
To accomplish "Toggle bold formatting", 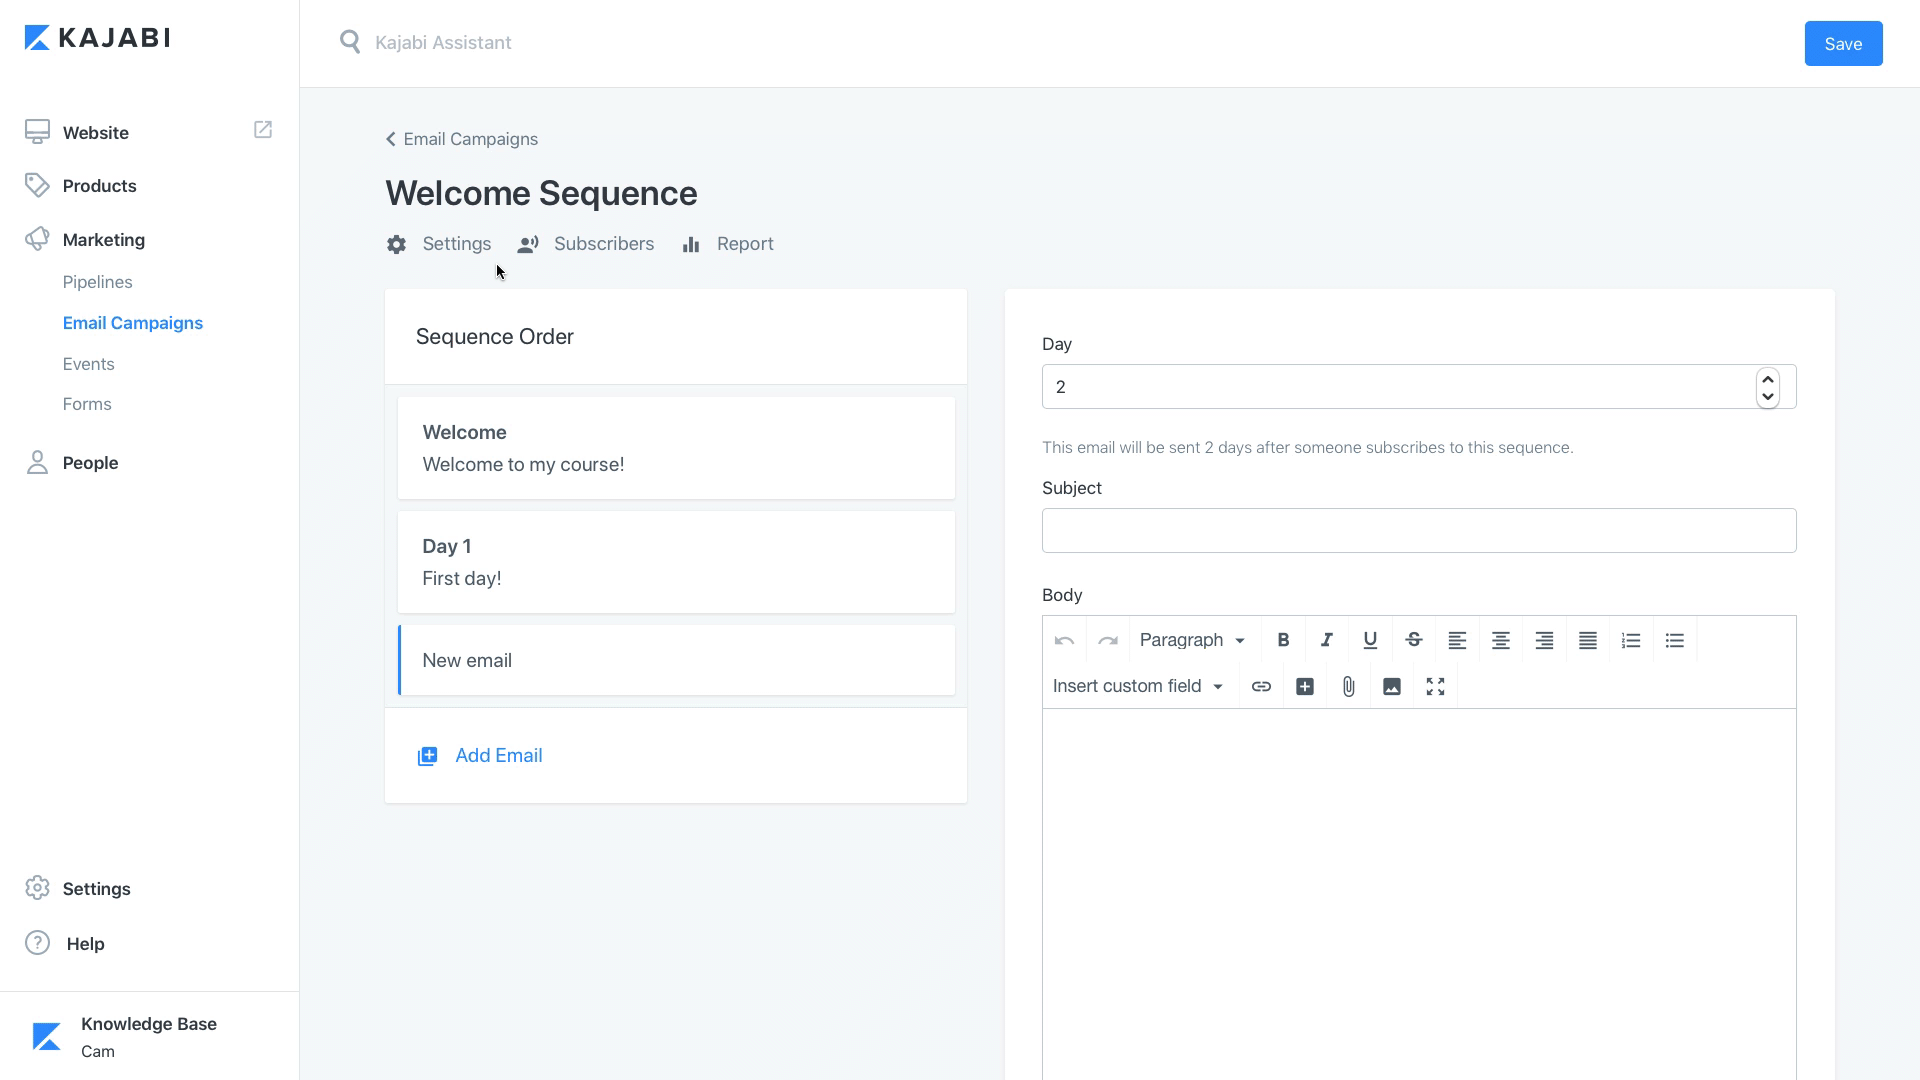I will [1283, 640].
